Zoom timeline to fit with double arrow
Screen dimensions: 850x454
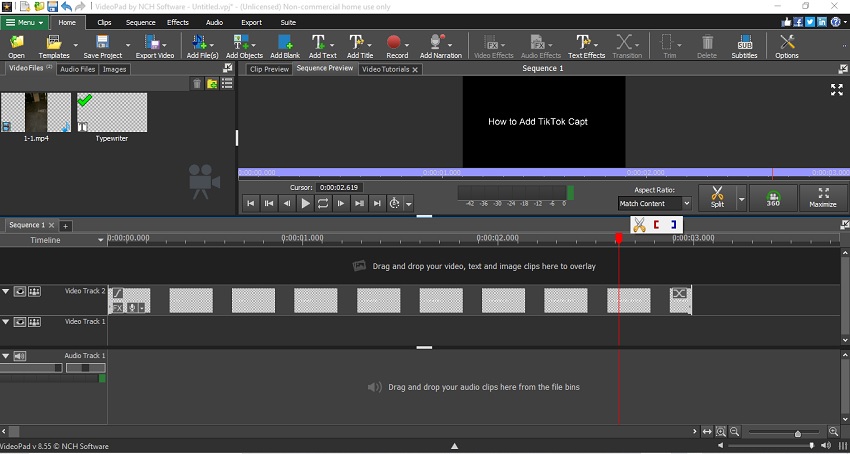click(x=707, y=432)
